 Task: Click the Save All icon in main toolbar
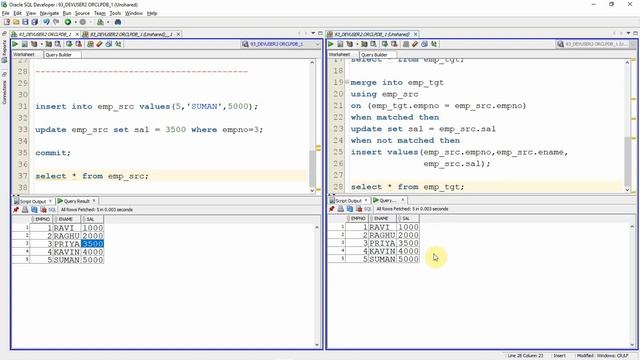point(34,22)
